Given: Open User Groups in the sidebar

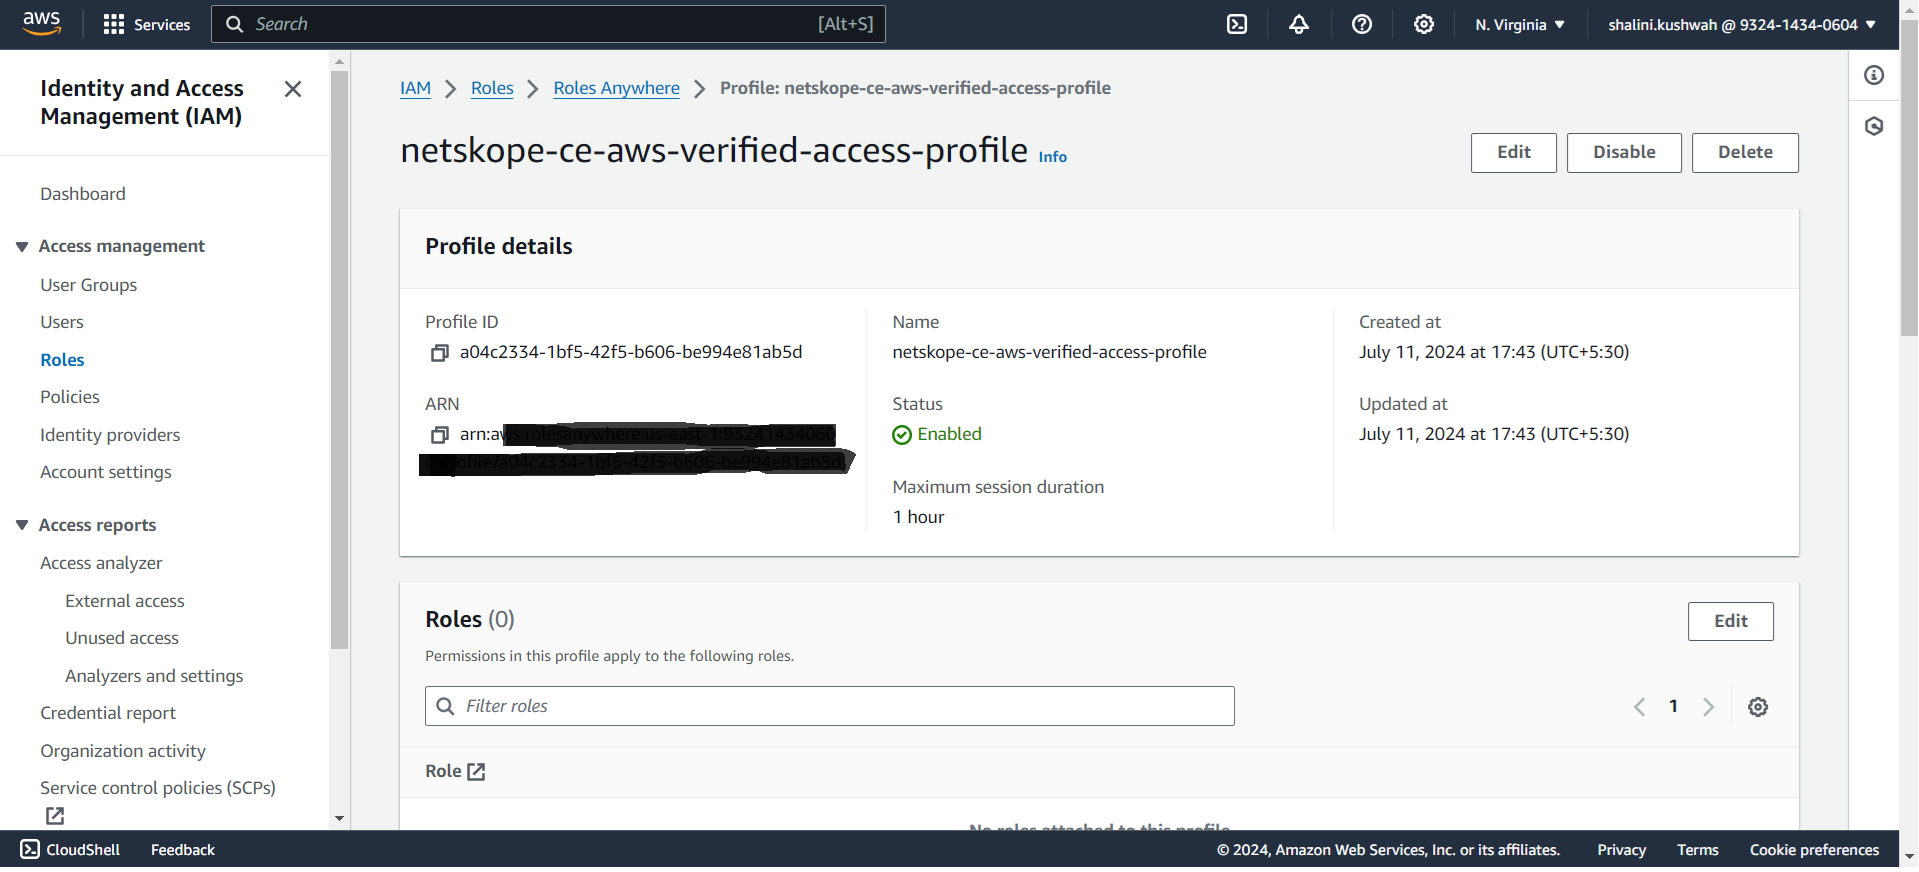Looking at the screenshot, I should [89, 285].
